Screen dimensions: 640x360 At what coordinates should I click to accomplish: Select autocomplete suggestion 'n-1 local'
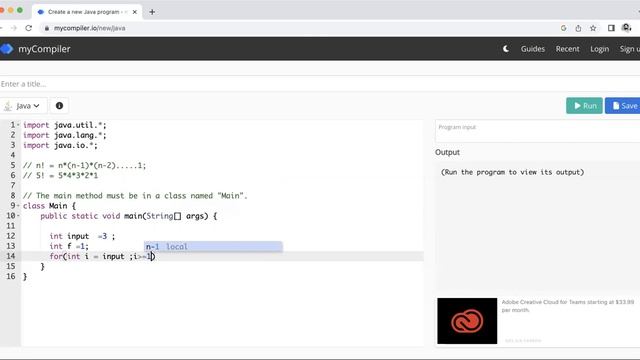213,247
